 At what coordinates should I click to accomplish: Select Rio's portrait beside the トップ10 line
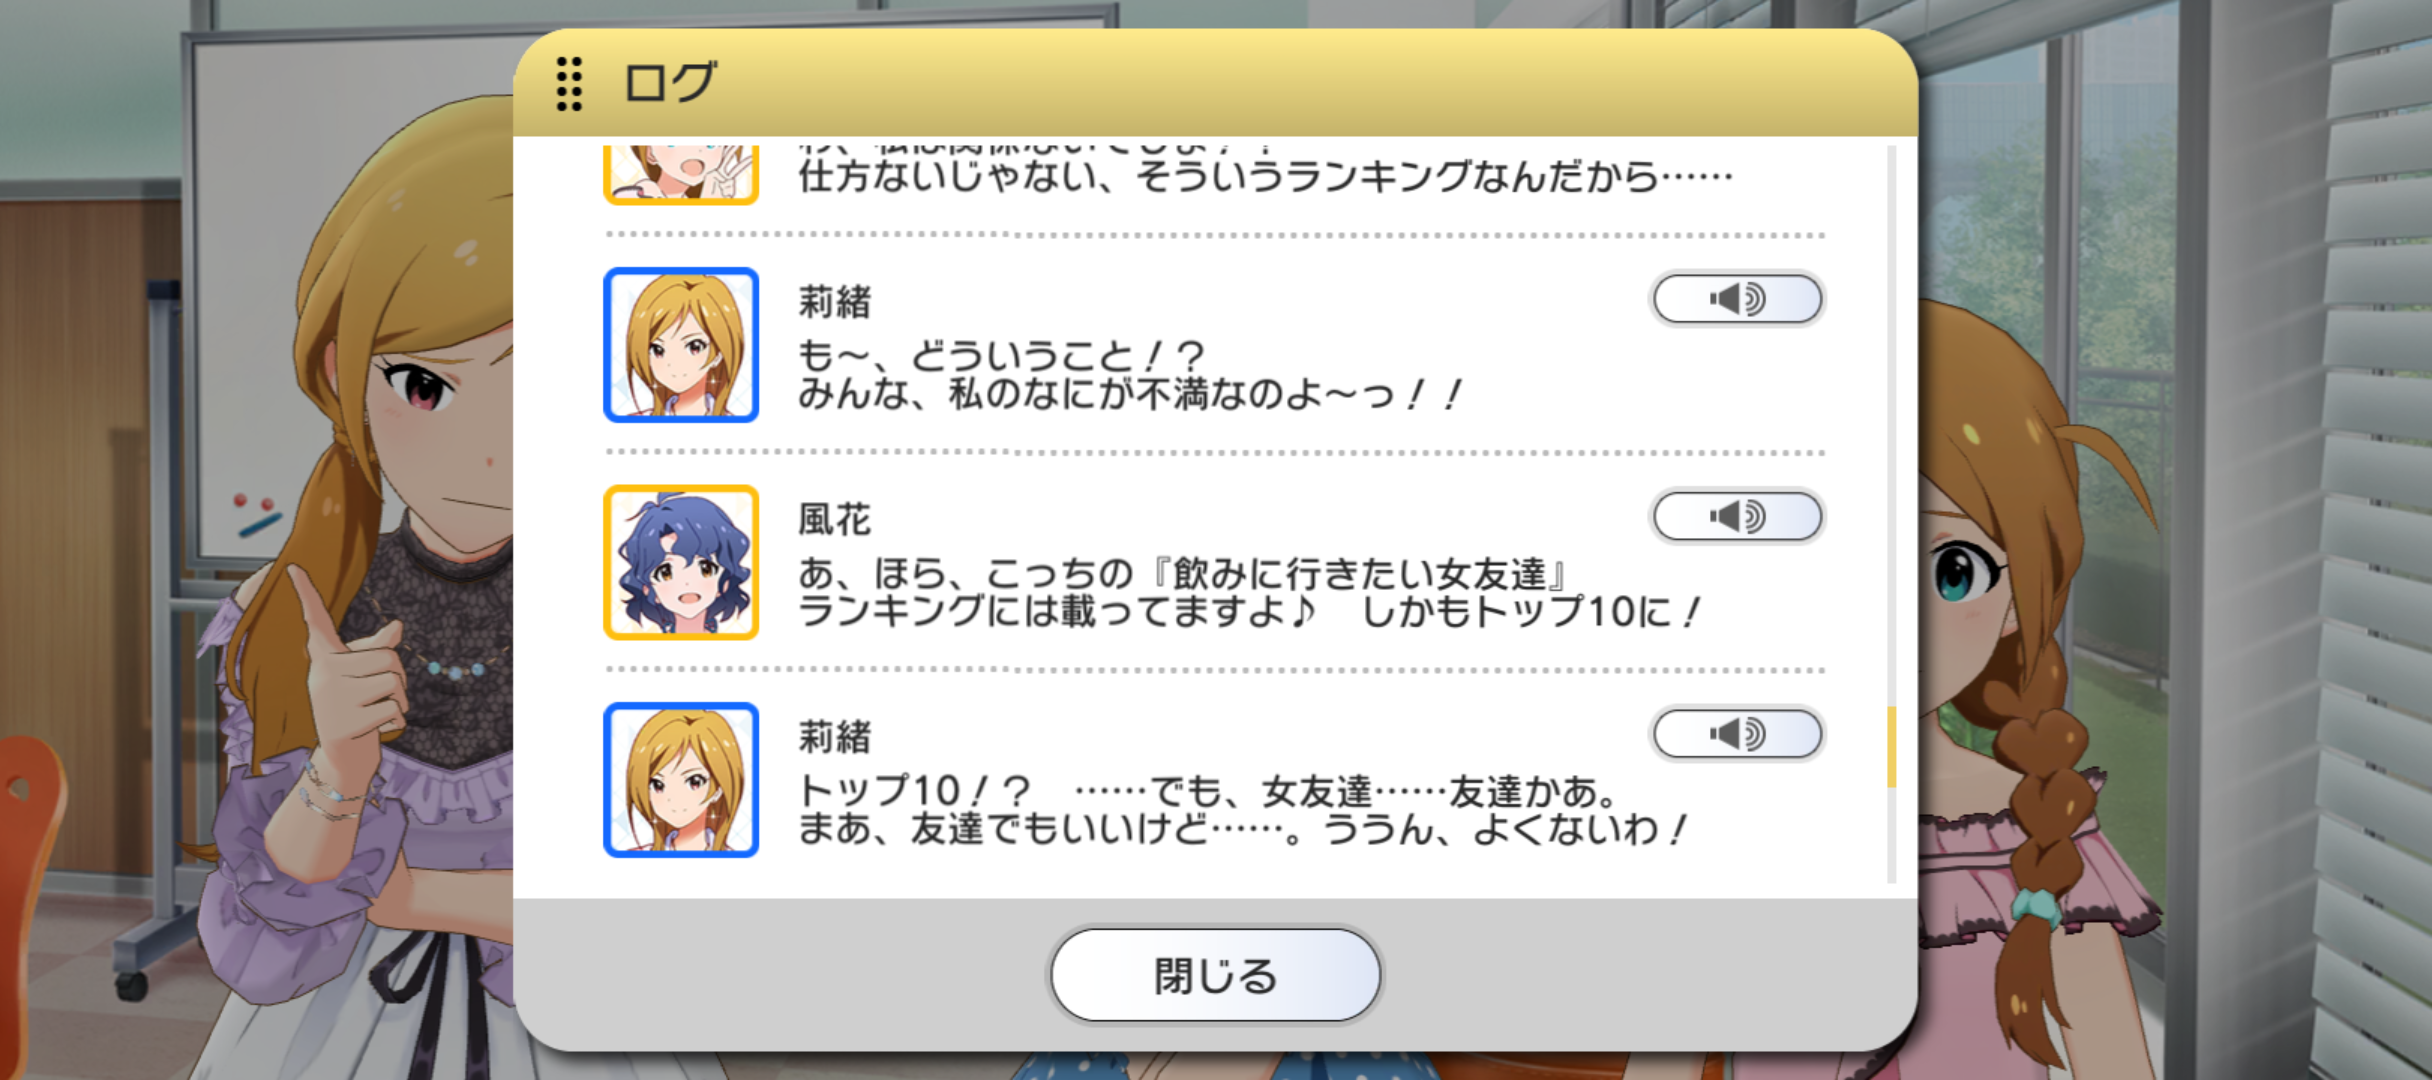[681, 780]
